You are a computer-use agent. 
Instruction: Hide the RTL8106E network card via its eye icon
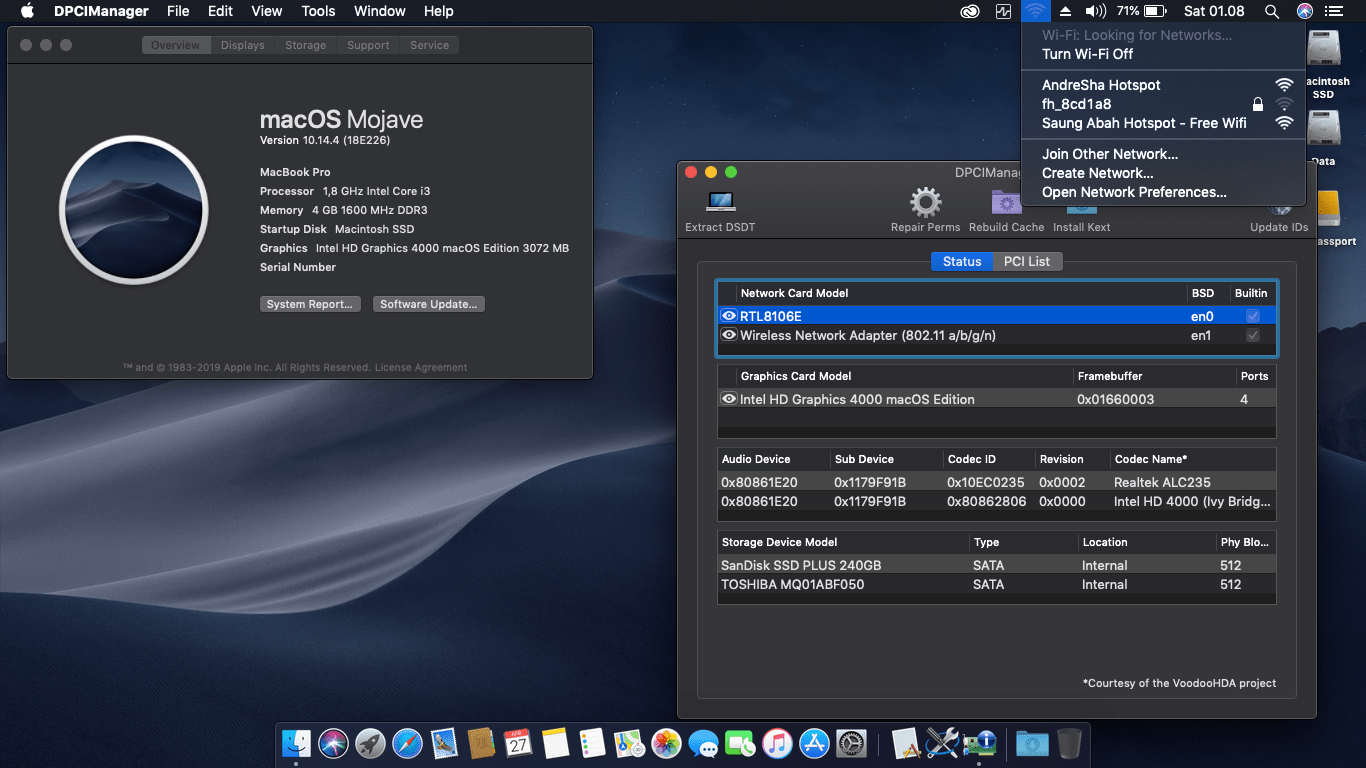[x=729, y=315]
